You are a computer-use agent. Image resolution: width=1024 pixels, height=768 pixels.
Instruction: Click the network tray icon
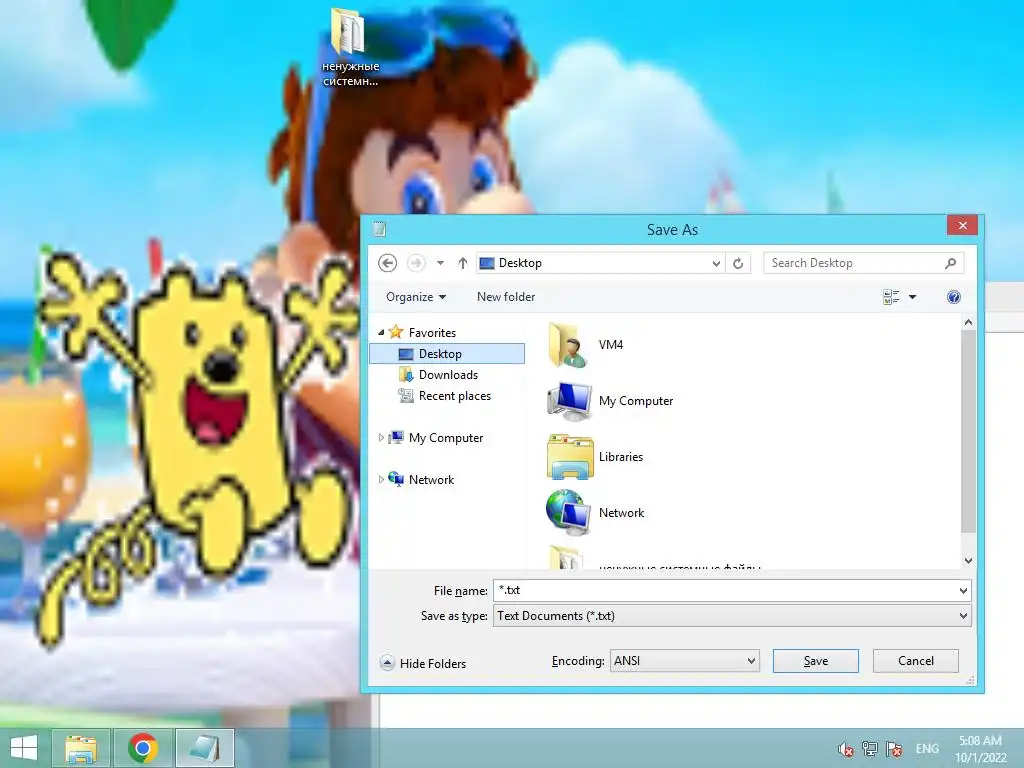click(x=870, y=749)
